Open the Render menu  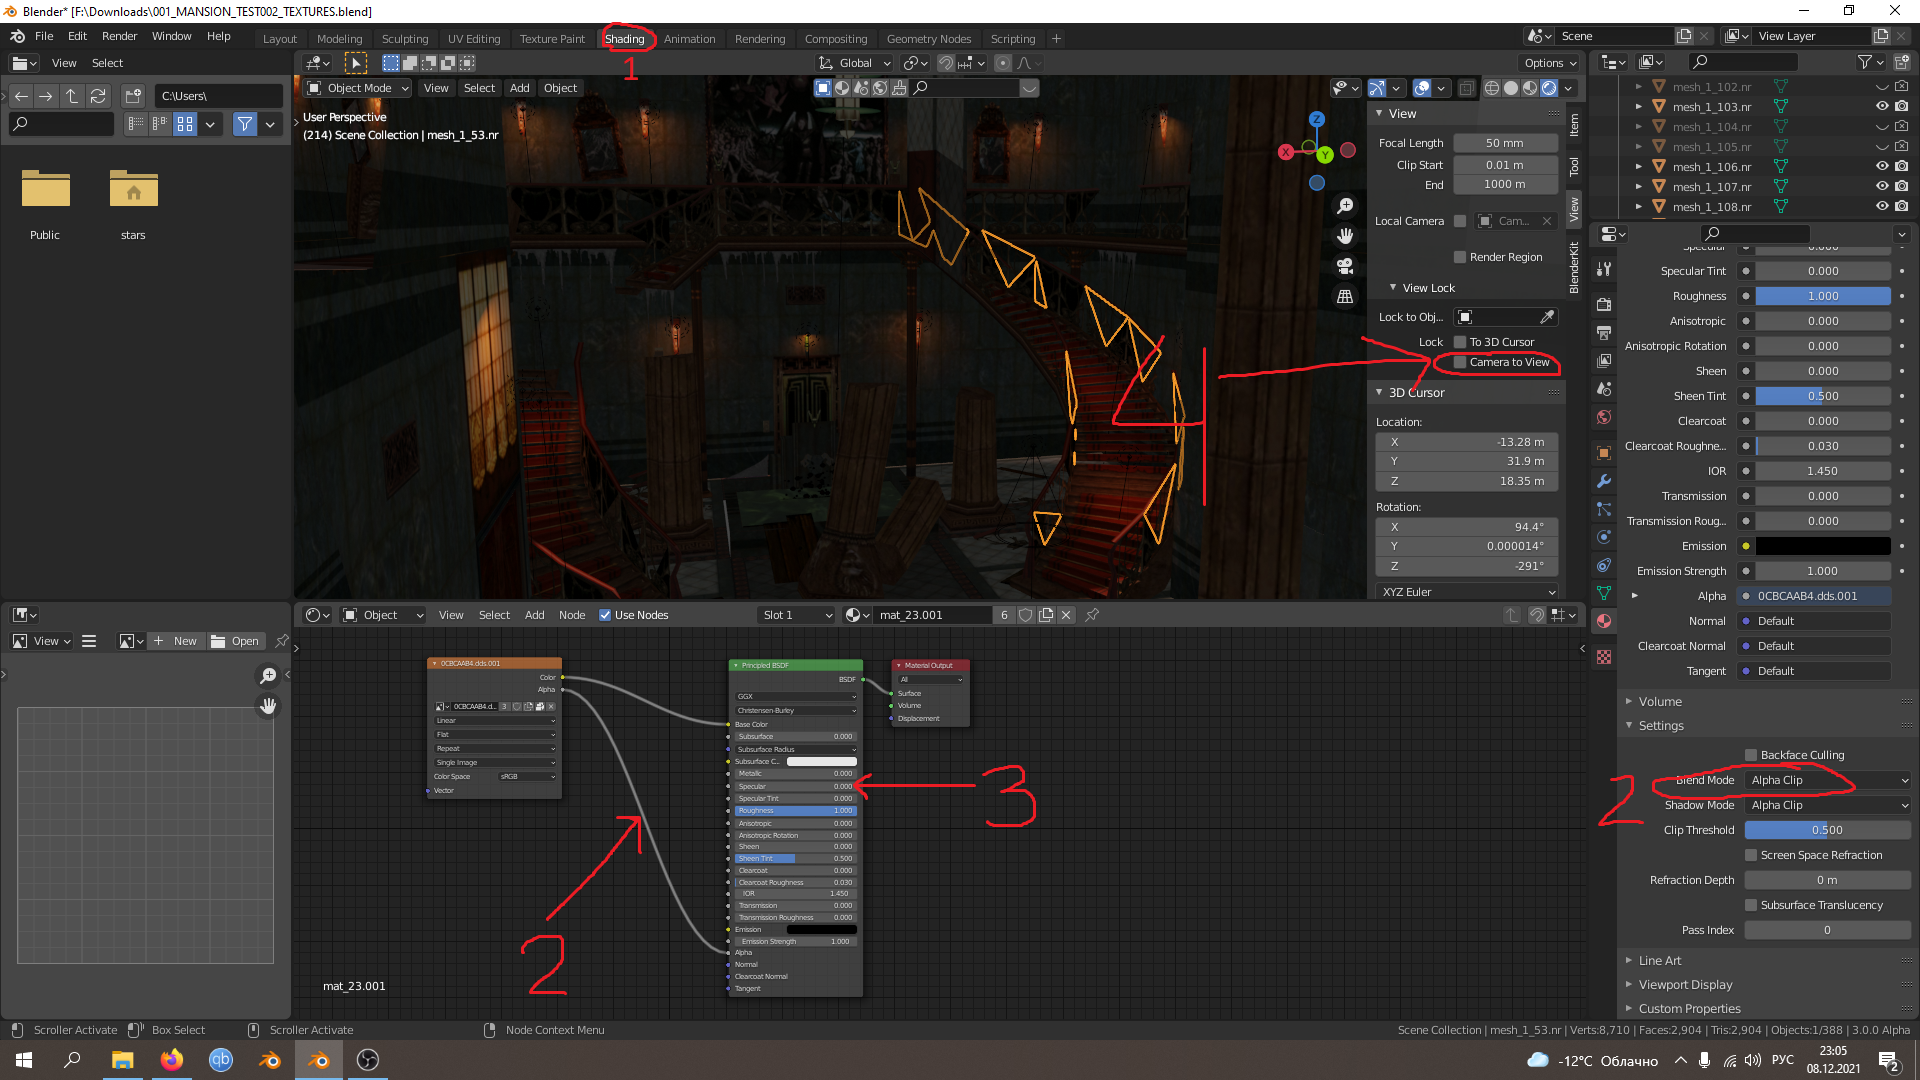(119, 36)
